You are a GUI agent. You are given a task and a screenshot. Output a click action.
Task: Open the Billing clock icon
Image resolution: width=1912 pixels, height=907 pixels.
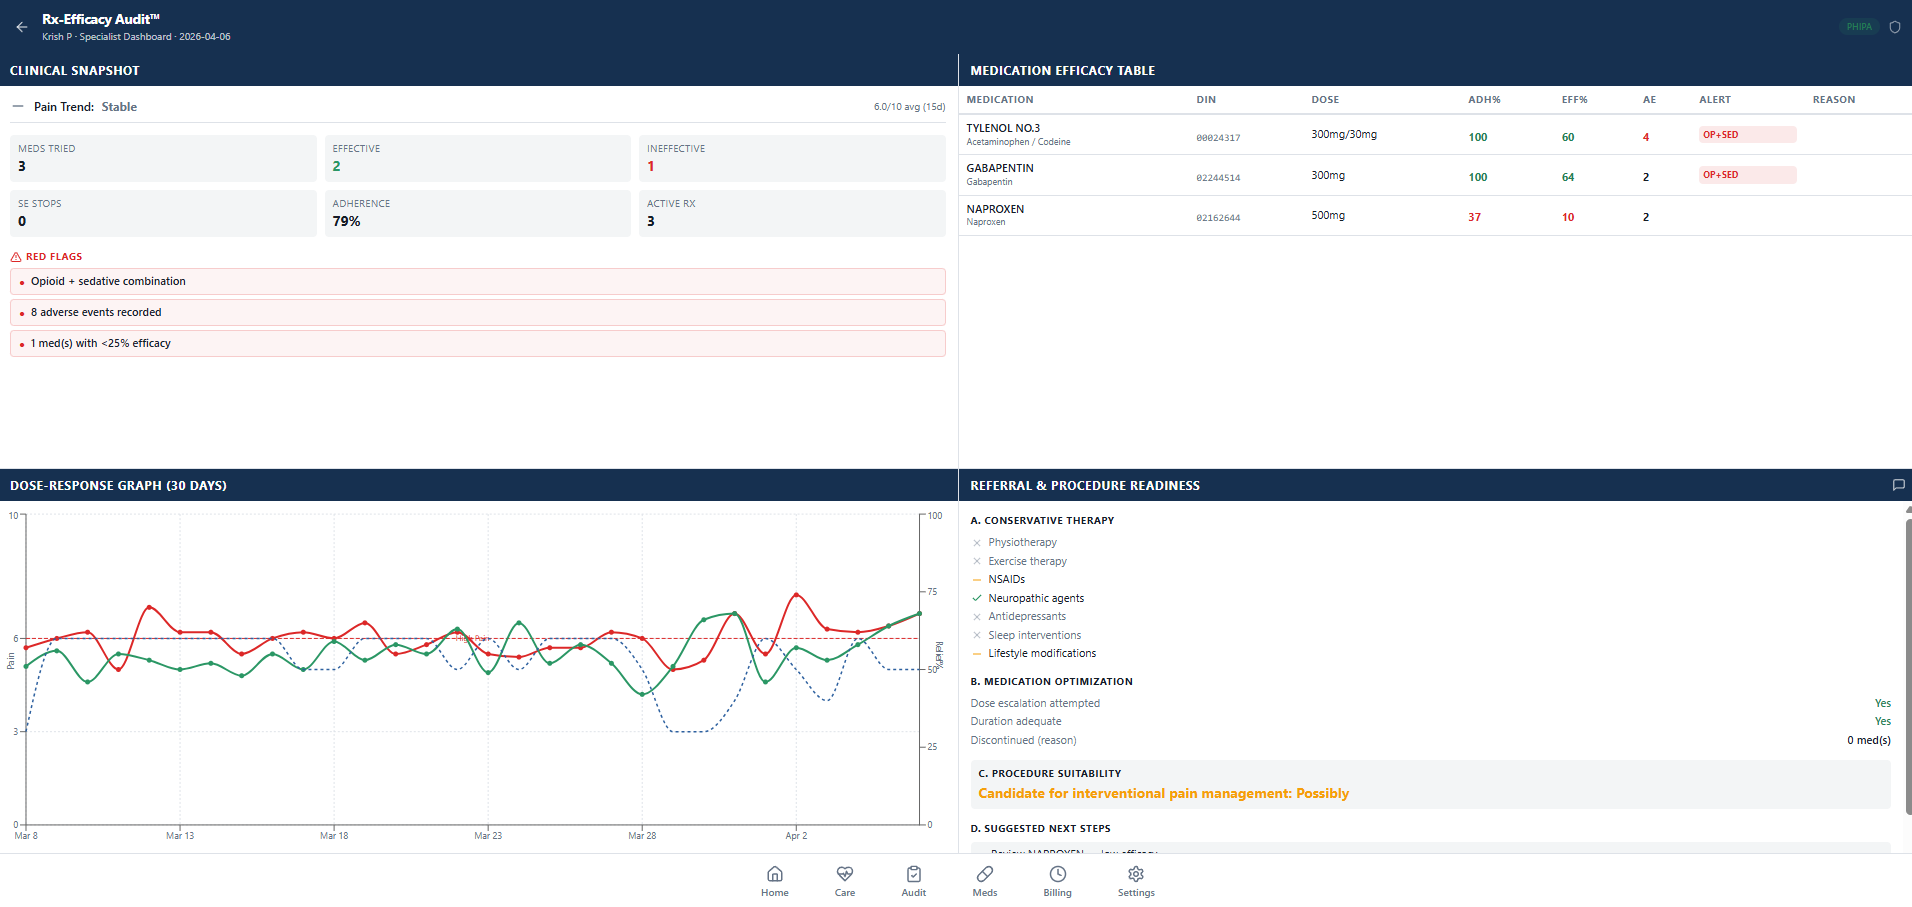(x=1057, y=880)
